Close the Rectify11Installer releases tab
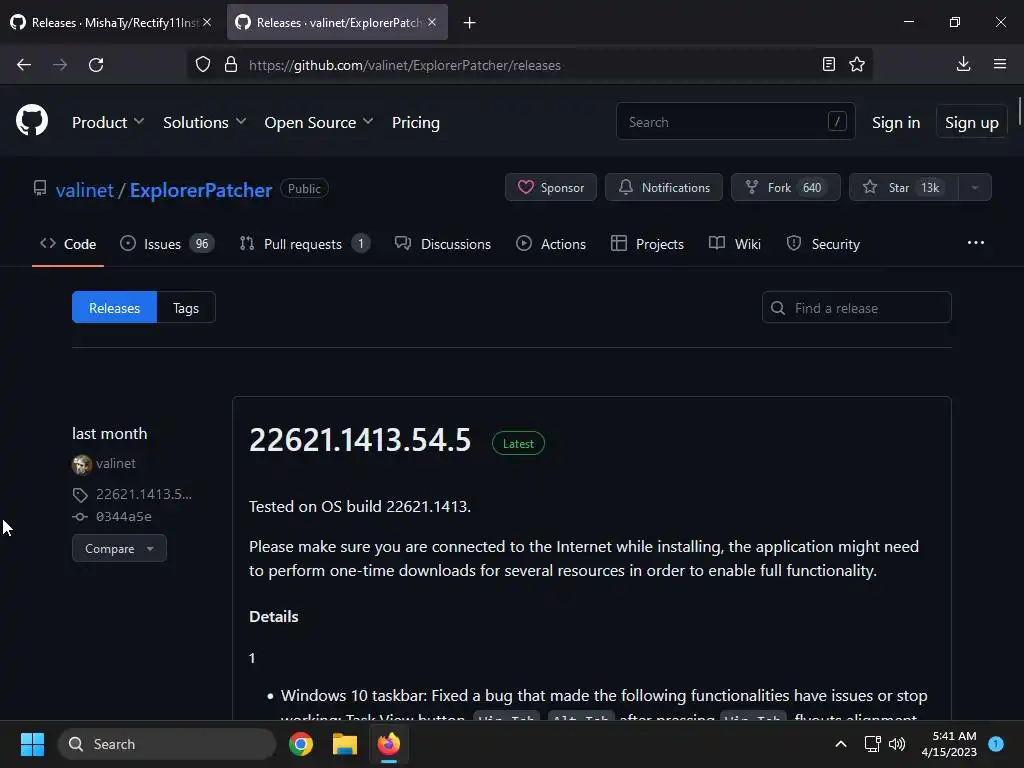 pyautogui.click(x=207, y=22)
